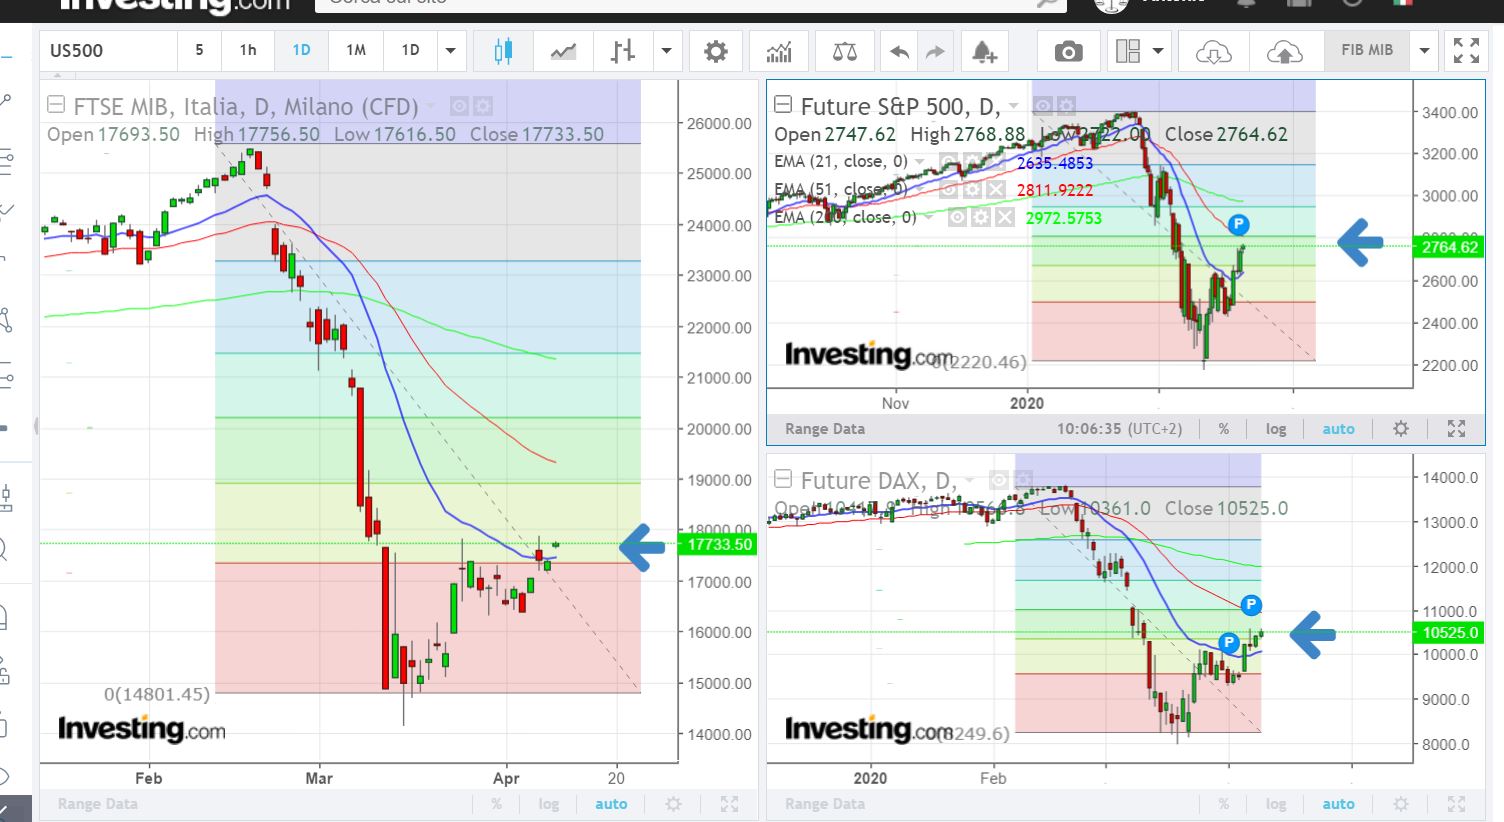The width and height of the screenshot is (1504, 822).
Task: Save chart layout to cloud
Action: click(1285, 51)
